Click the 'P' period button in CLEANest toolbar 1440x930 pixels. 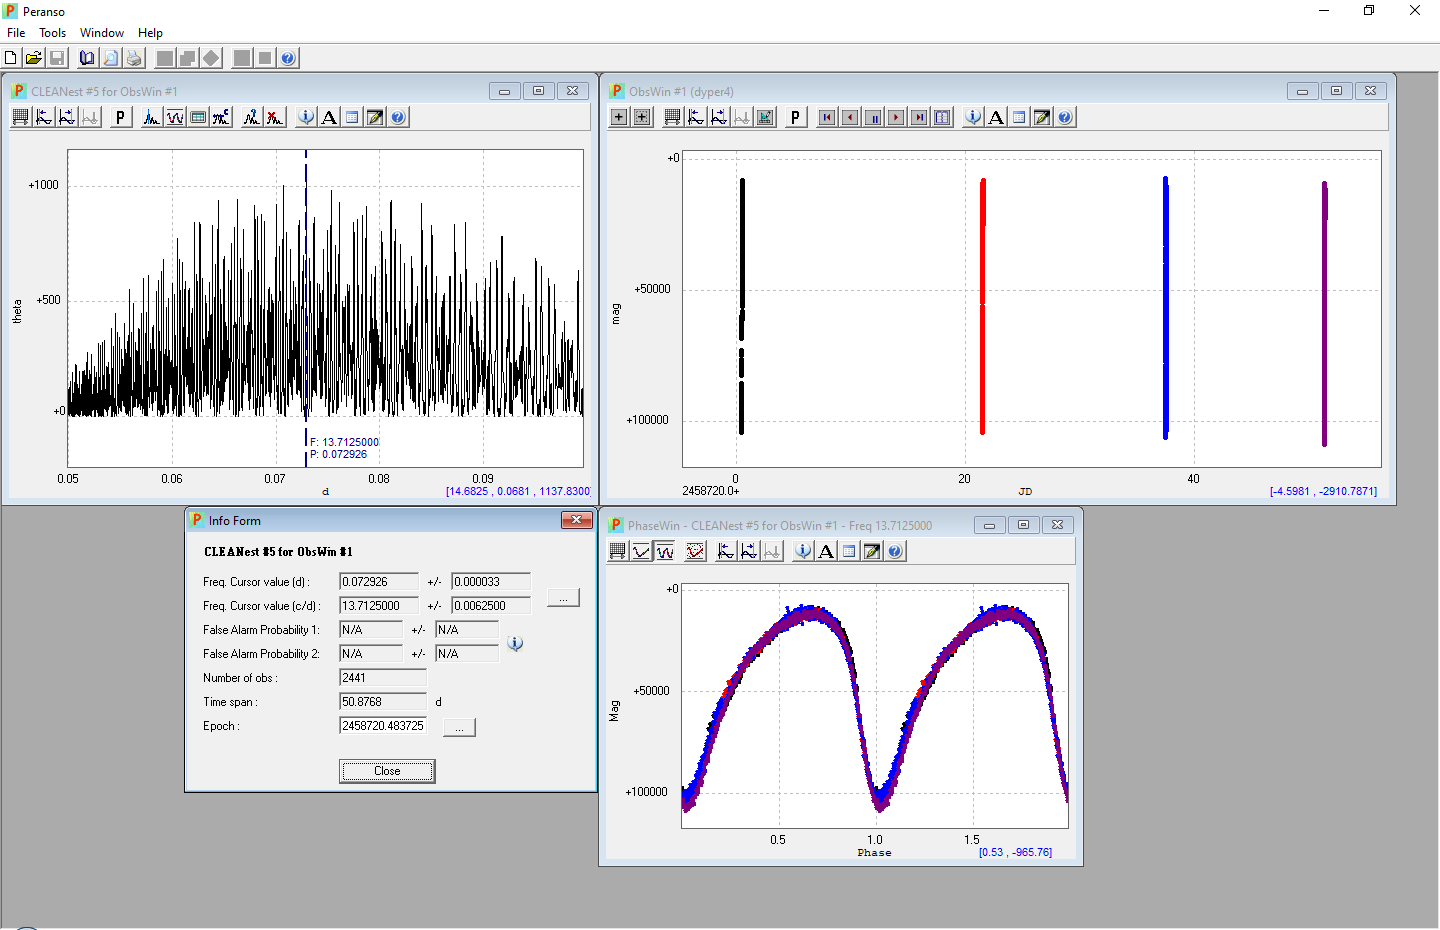coord(120,117)
